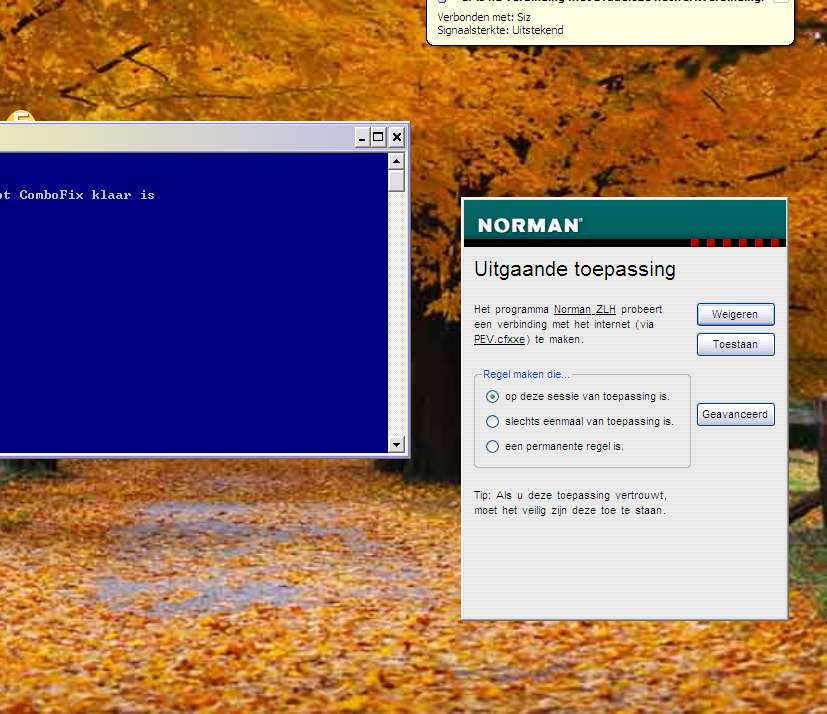827x714 pixels.
Task: Click the console vertical scrollbar thumb
Action: tap(397, 180)
